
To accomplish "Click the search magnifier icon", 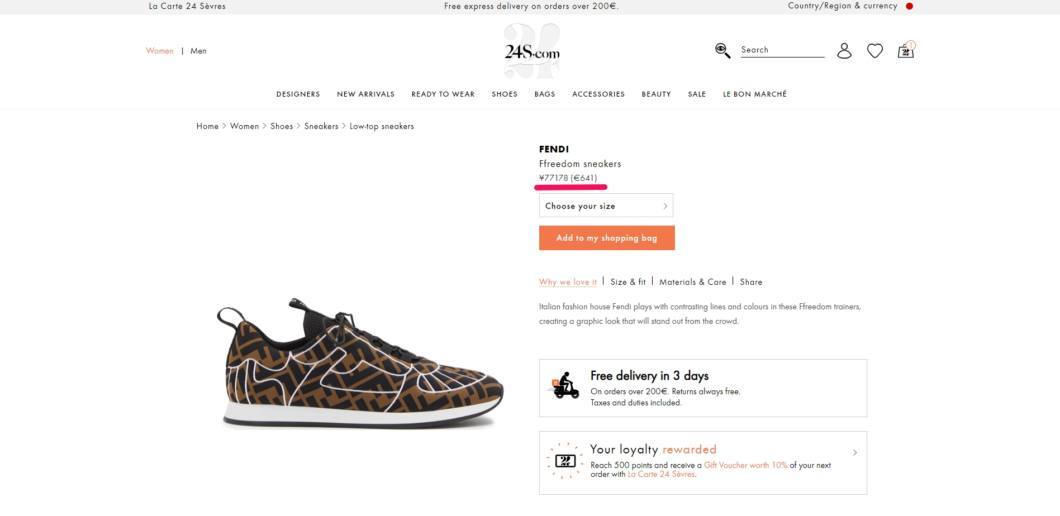I will tap(723, 51).
